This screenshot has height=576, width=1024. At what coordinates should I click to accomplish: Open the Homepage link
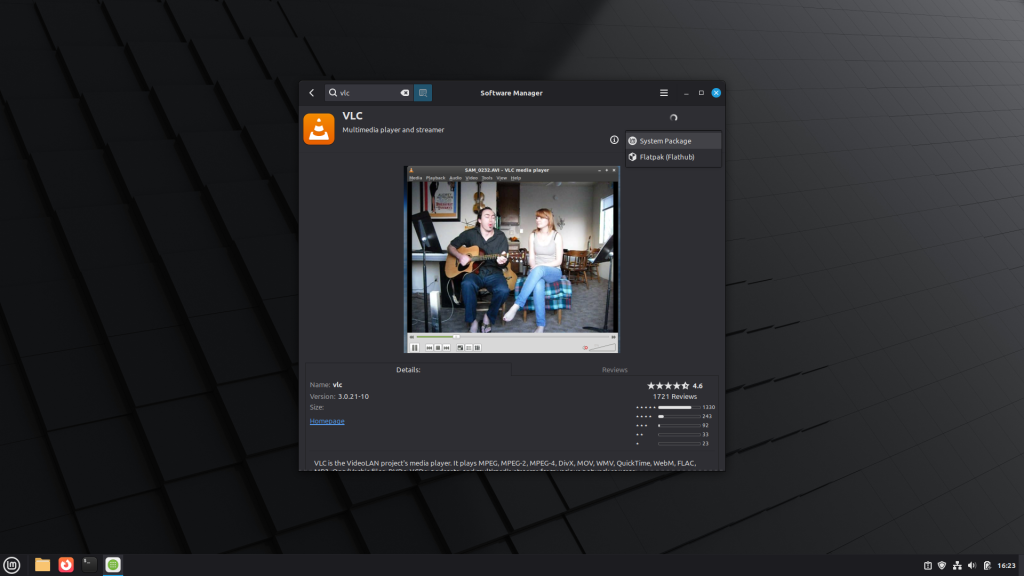coord(327,421)
